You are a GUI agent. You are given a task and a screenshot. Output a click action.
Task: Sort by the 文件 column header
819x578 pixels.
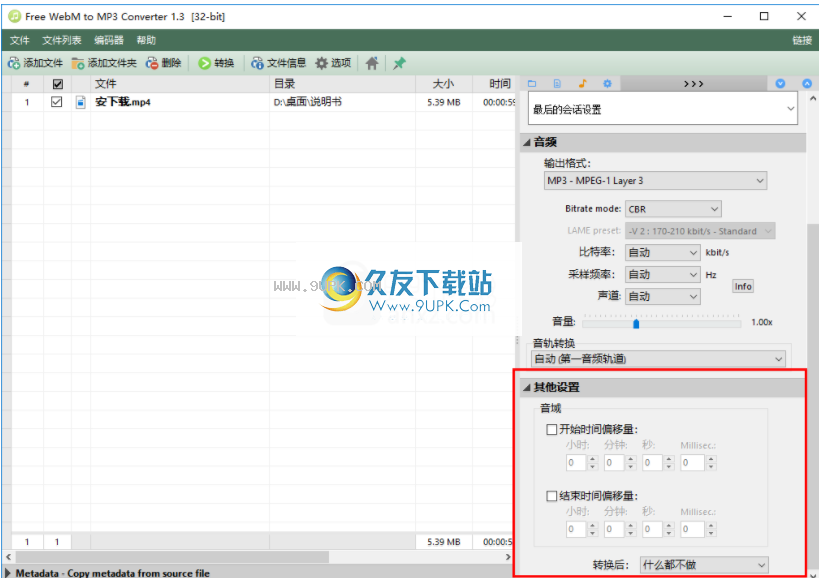(180, 84)
